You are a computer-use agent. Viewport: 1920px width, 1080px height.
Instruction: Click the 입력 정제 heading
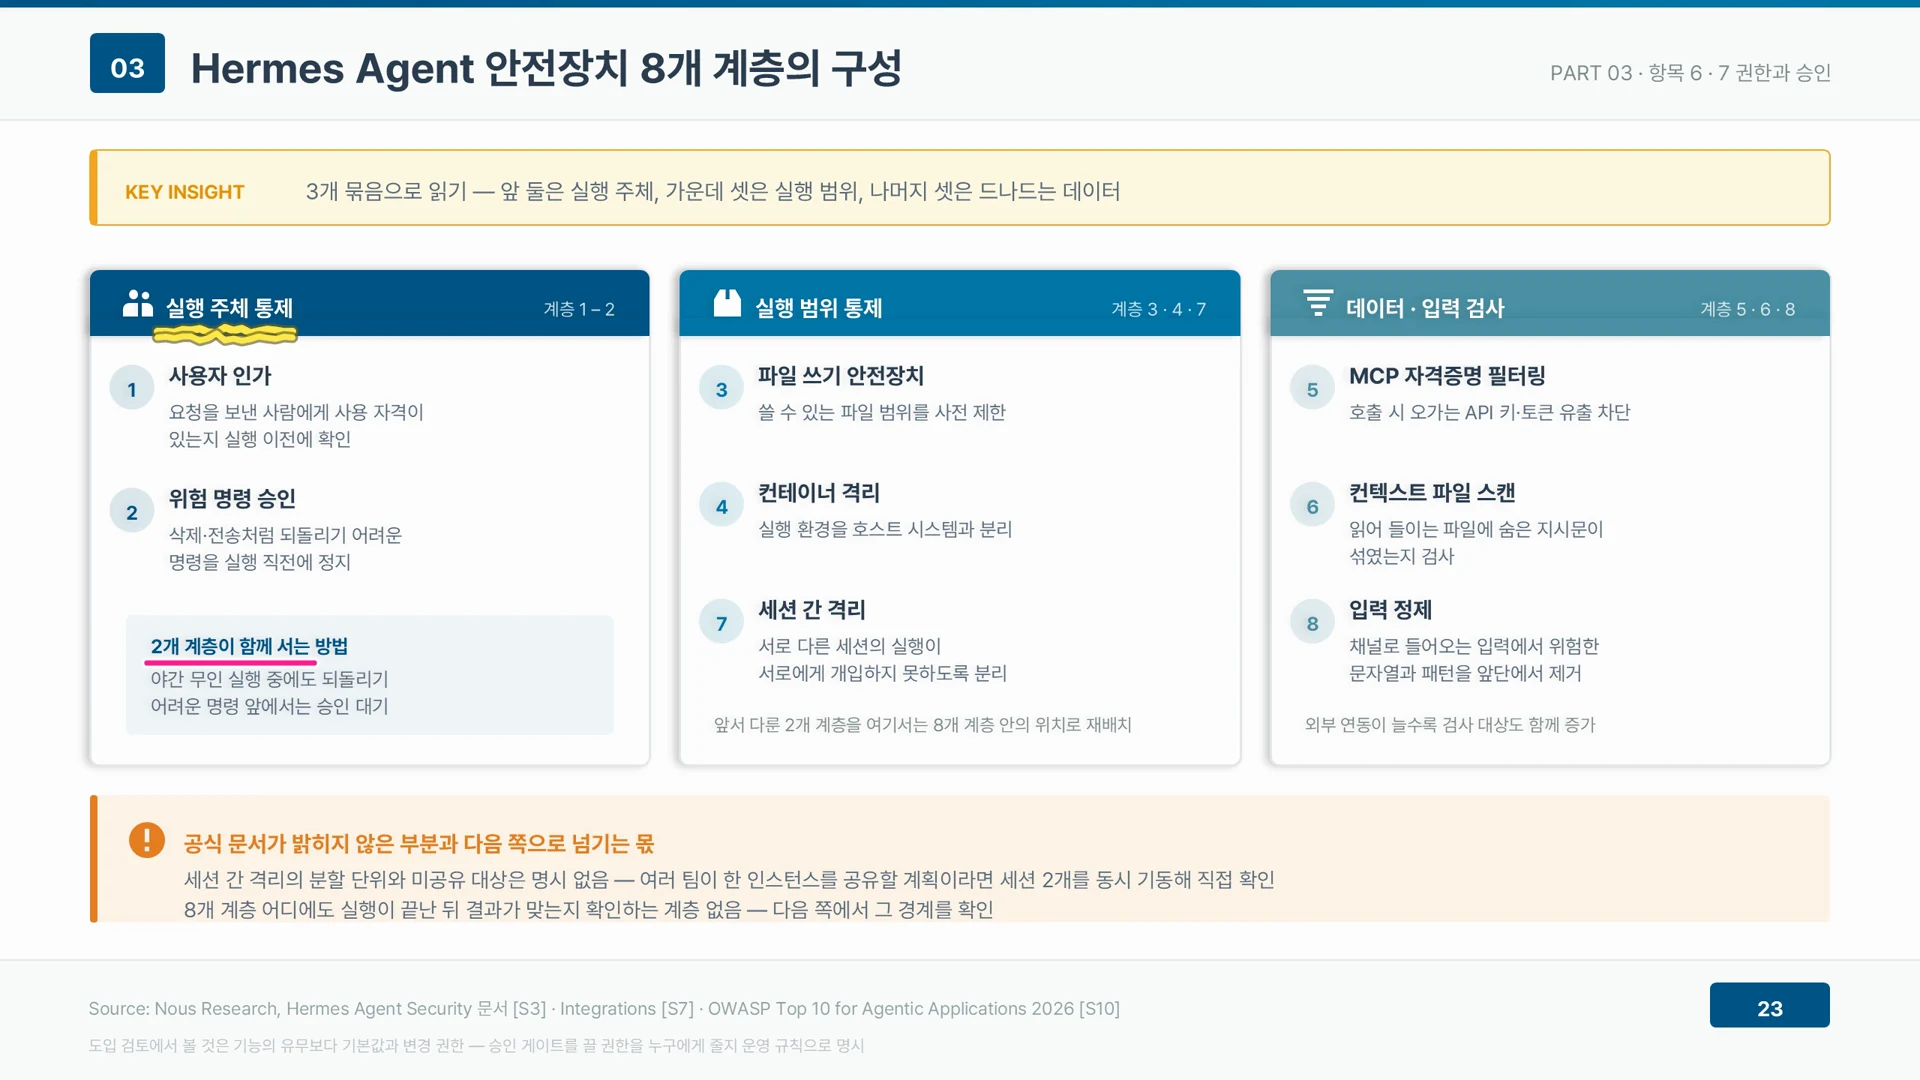(1390, 610)
